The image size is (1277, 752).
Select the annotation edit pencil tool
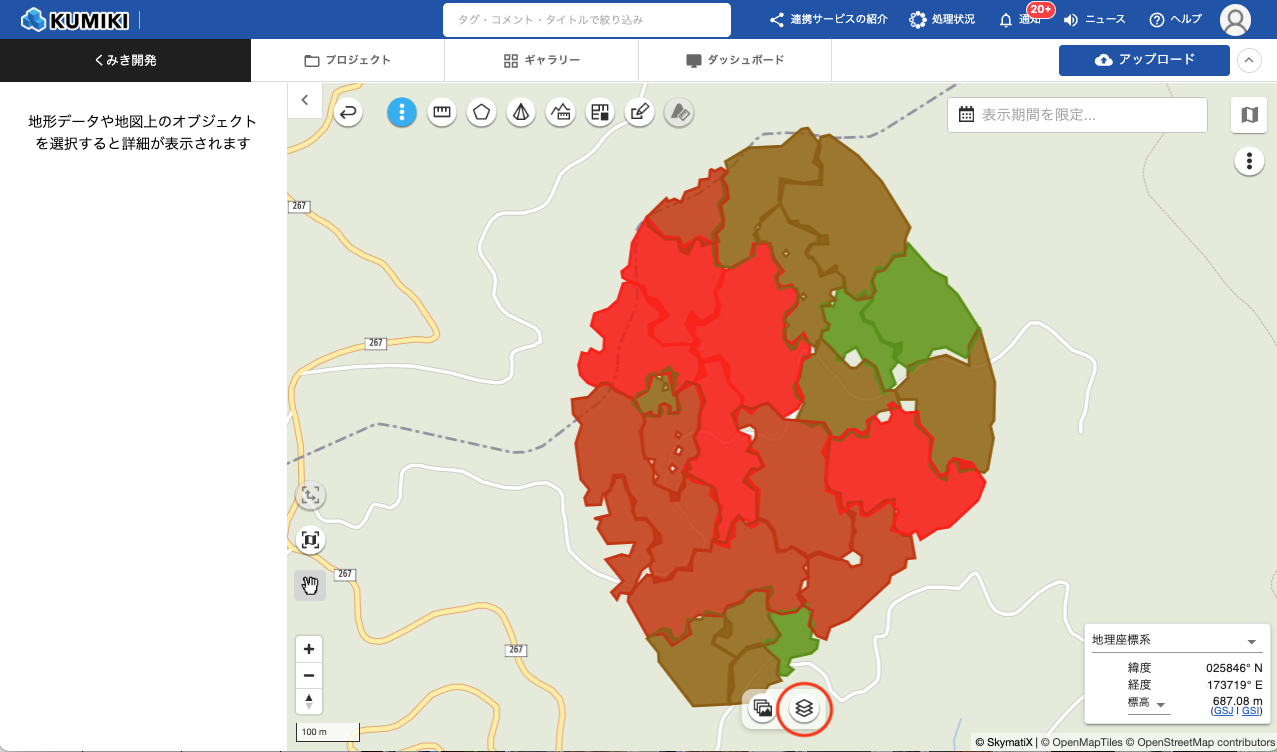pos(639,113)
